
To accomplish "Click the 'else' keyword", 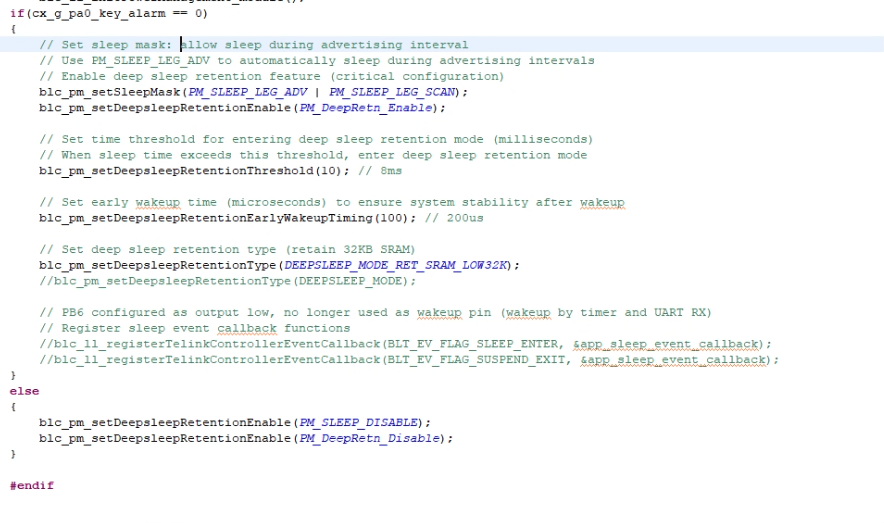I will coord(24,391).
